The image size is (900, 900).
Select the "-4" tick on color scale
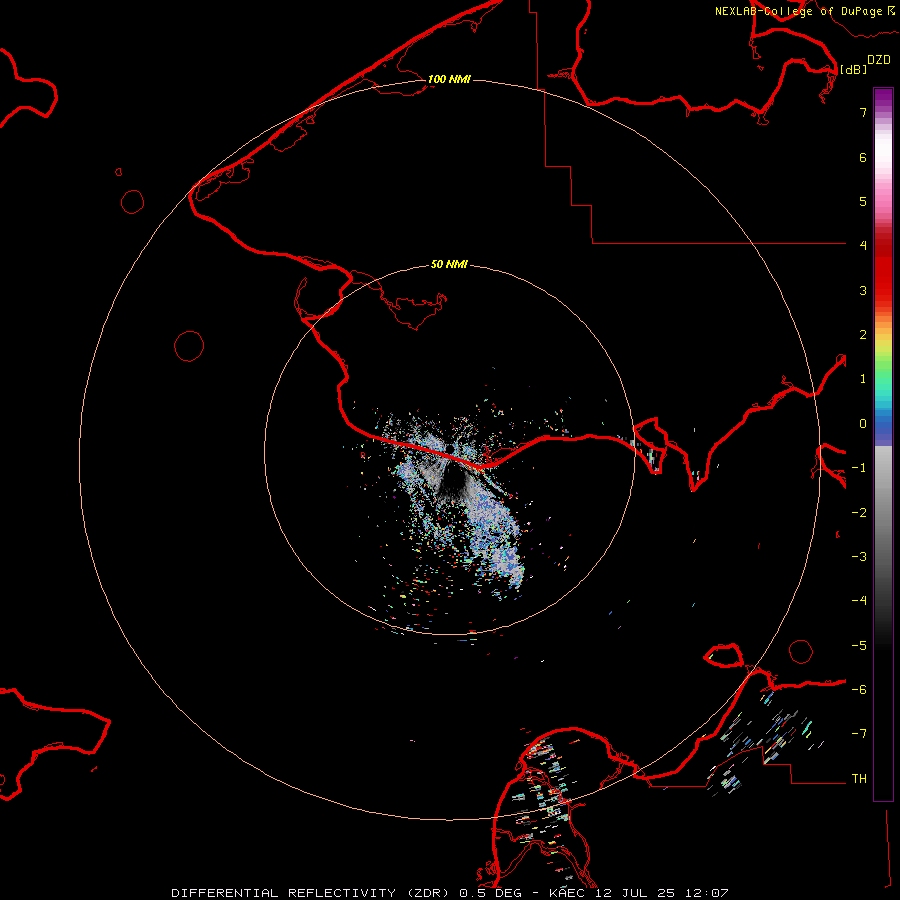click(x=859, y=600)
